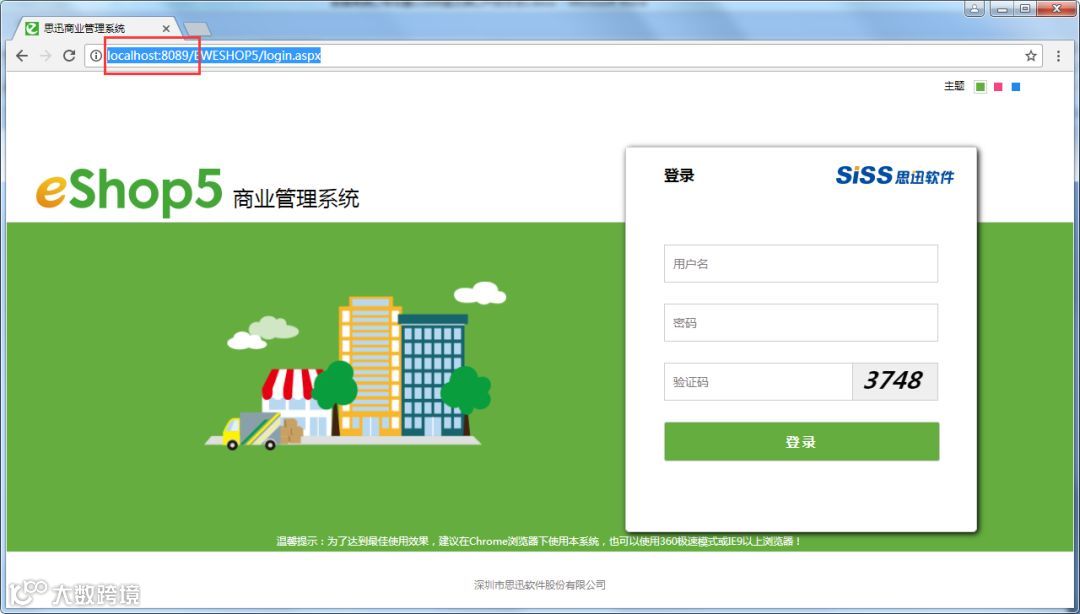The image size is (1080, 614).
Task: Choose the pink theme swatch
Action: (998, 87)
